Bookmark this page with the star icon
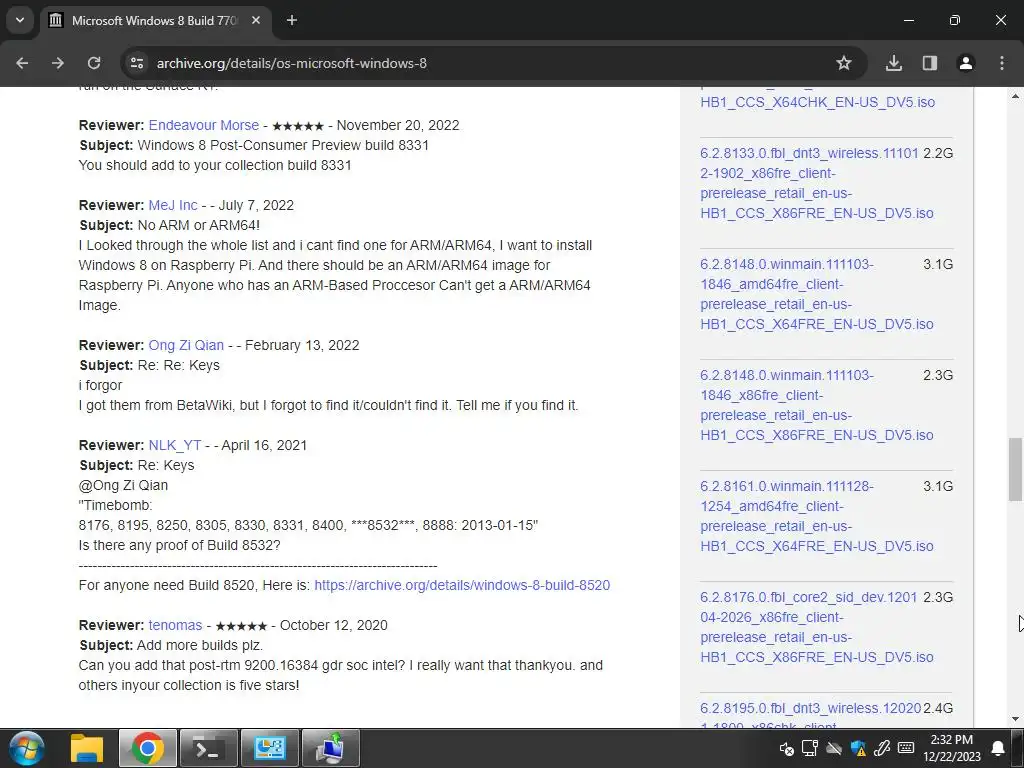This screenshot has width=1024, height=768. 844,63
